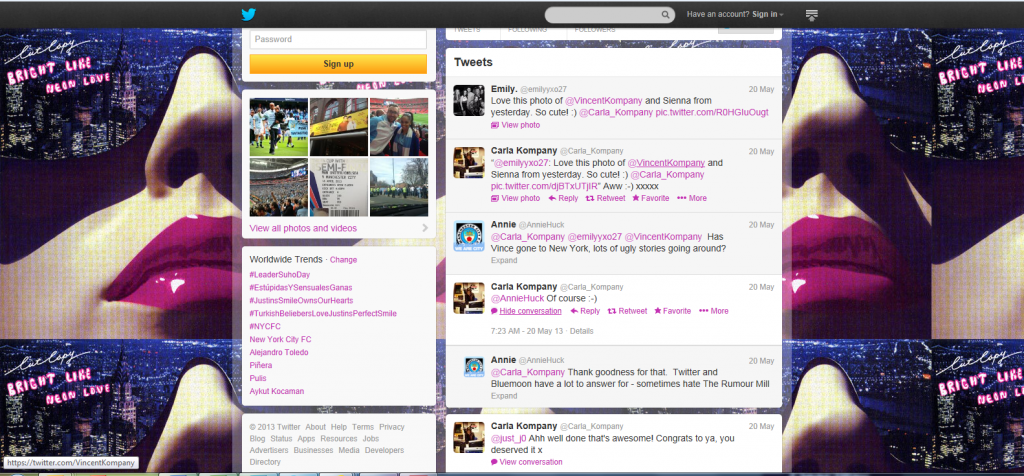
Task: Open the footer Status link
Action: 281,439
